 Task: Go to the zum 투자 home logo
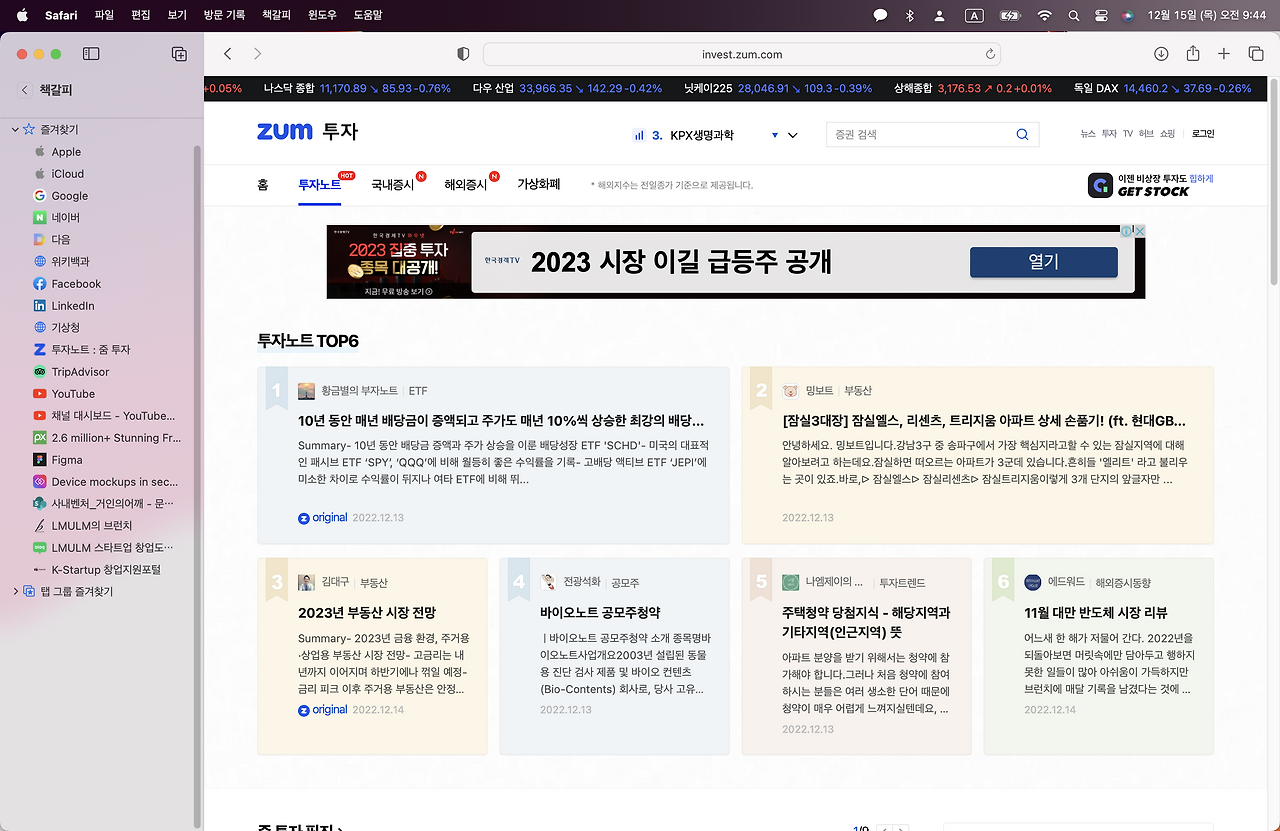tap(307, 132)
